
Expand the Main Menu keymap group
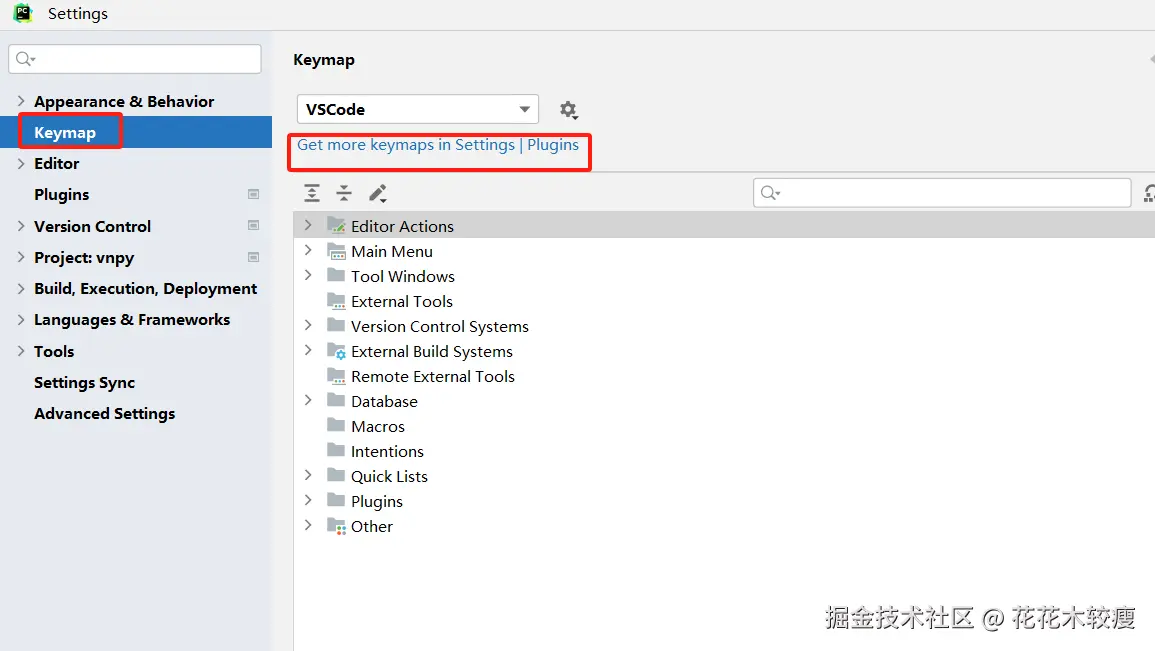click(x=308, y=250)
